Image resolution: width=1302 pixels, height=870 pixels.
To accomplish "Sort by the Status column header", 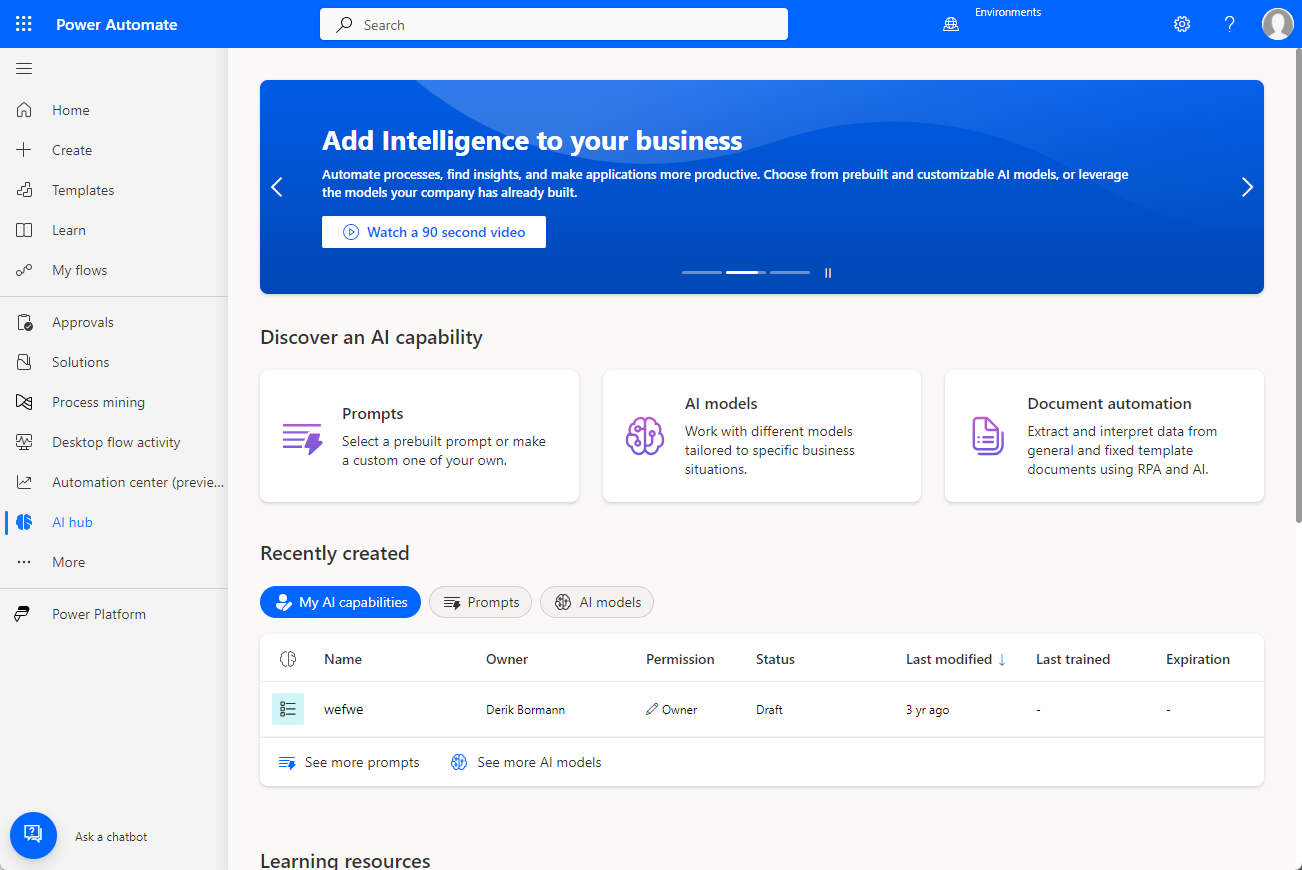I will coord(775,659).
